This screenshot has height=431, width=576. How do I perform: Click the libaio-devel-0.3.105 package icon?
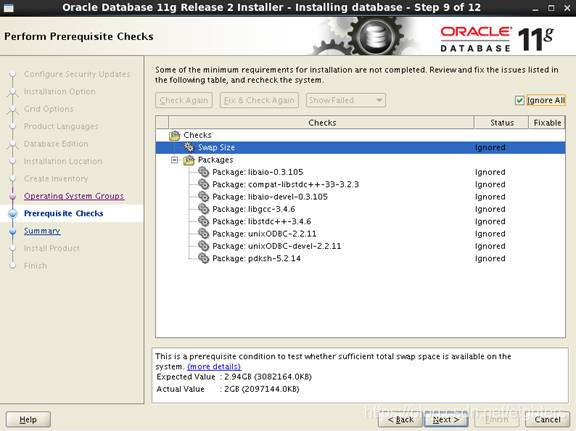pos(203,197)
